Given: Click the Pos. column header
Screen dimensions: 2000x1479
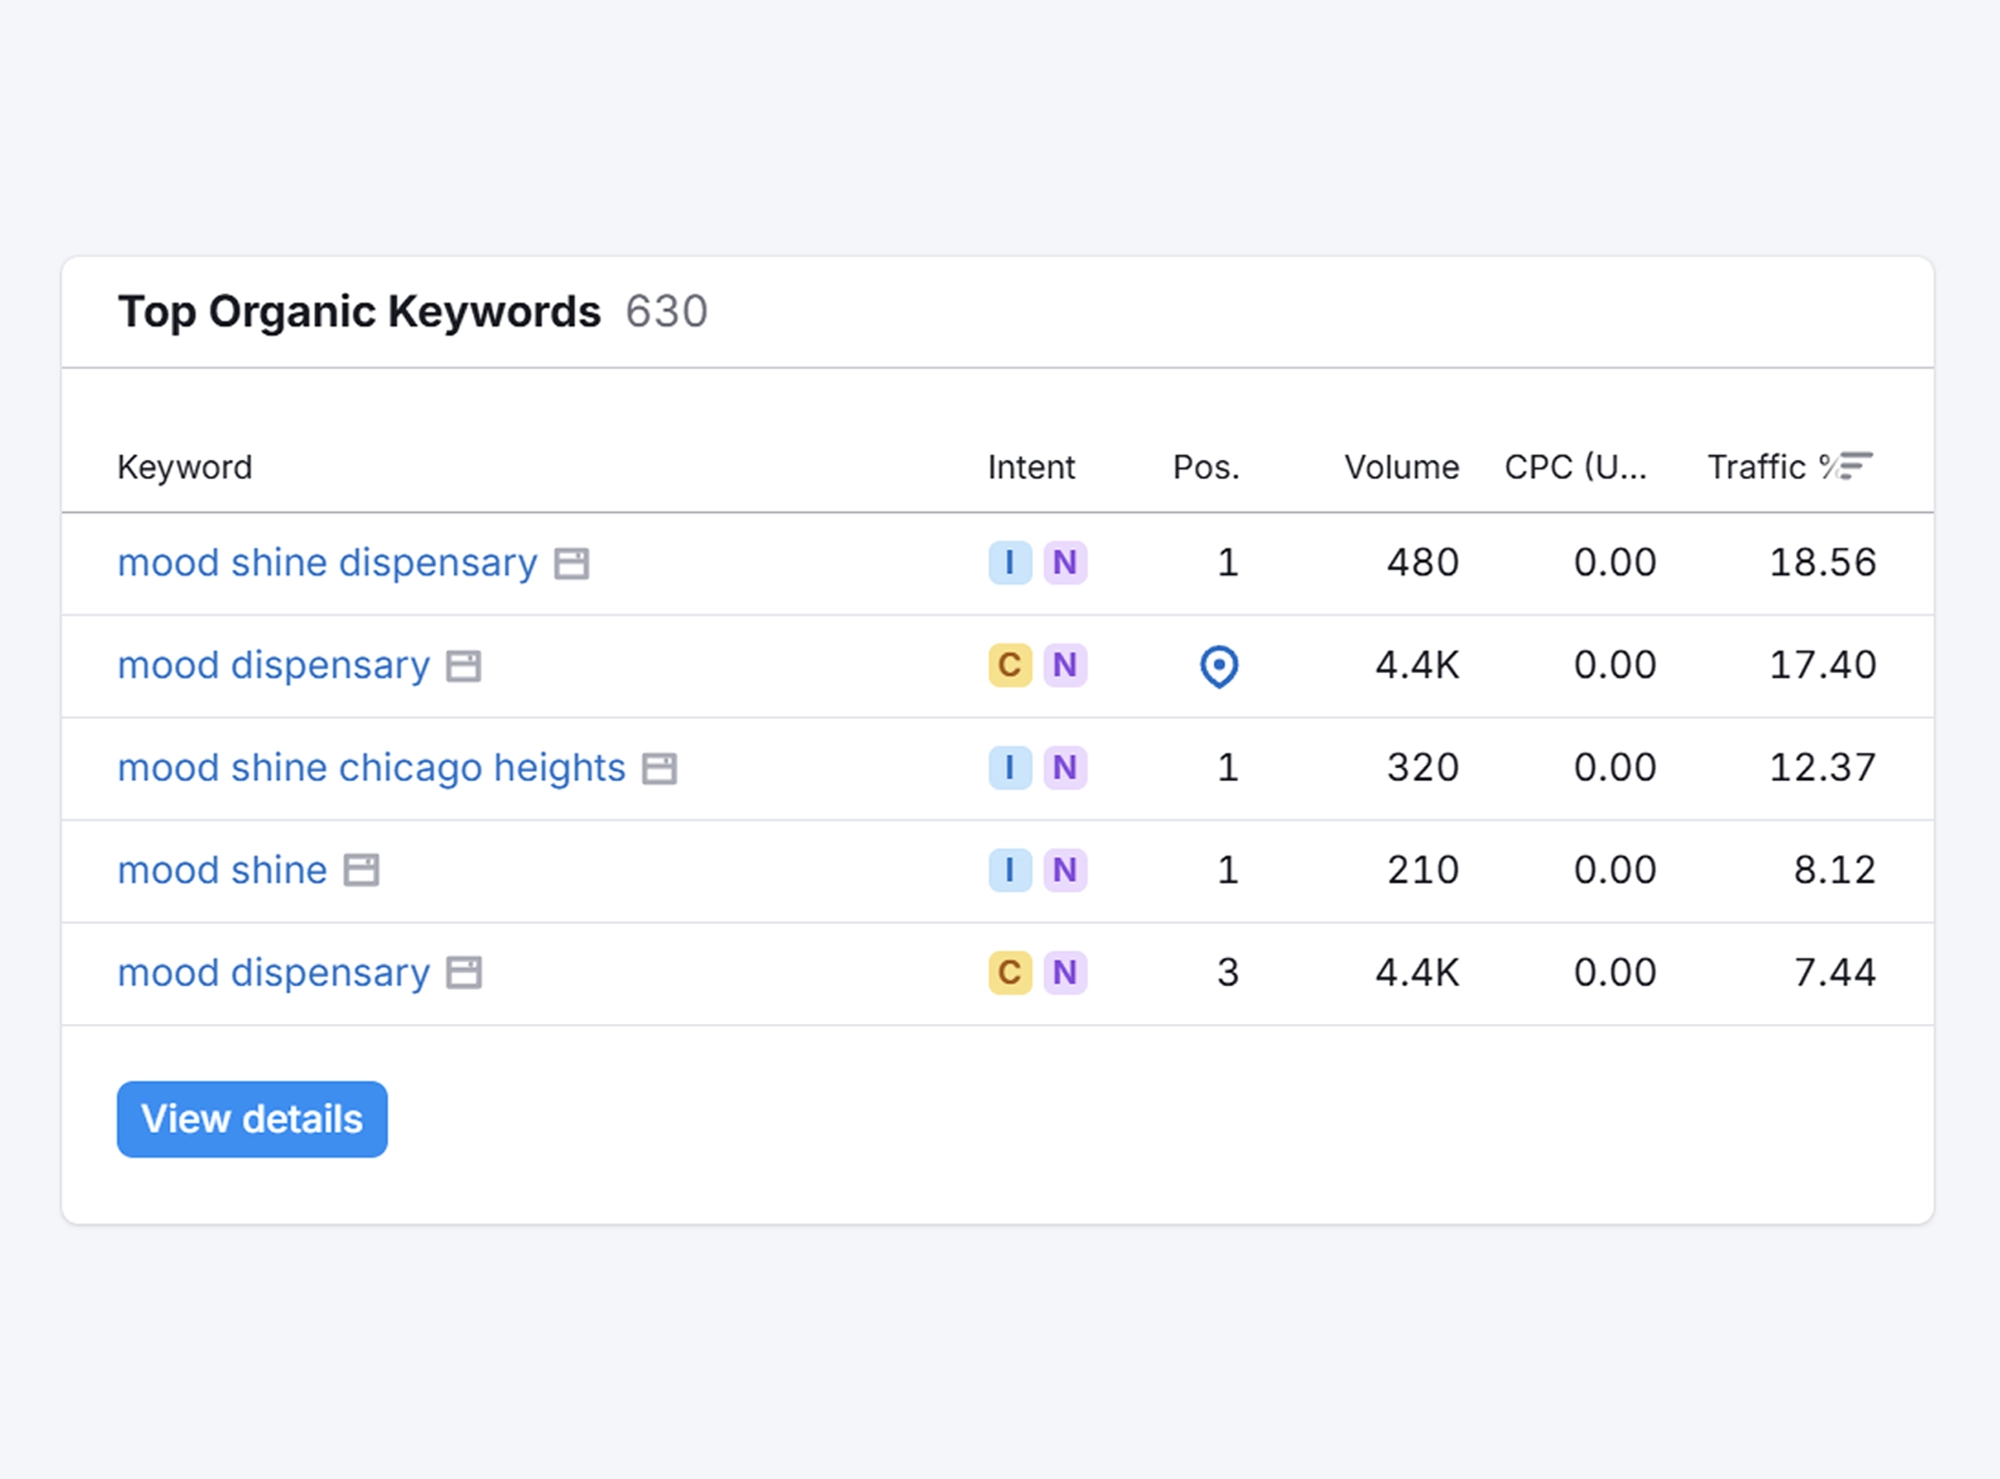Looking at the screenshot, I should click(1206, 467).
